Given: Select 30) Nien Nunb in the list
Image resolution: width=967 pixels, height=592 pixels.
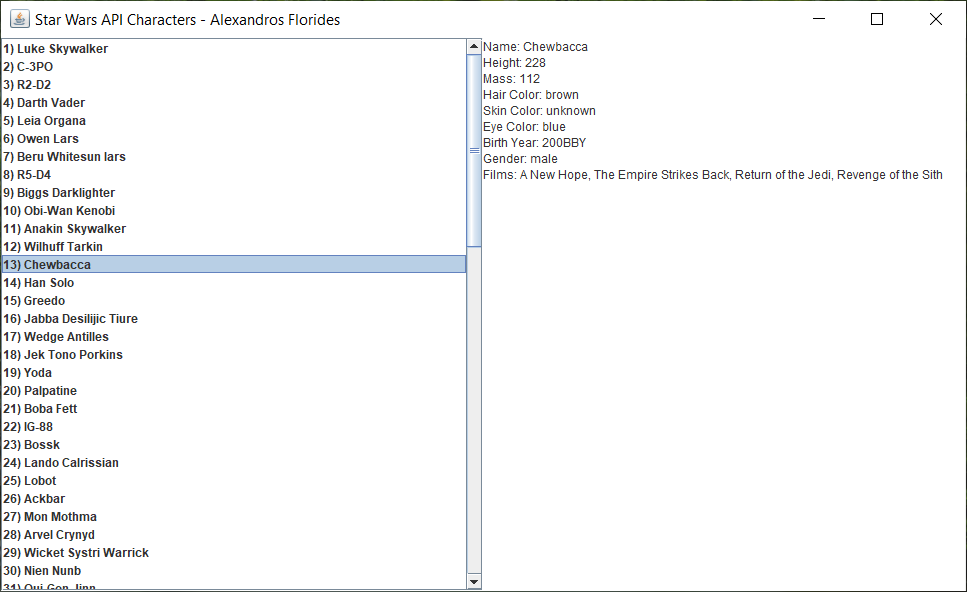Looking at the screenshot, I should pyautogui.click(x=234, y=571).
